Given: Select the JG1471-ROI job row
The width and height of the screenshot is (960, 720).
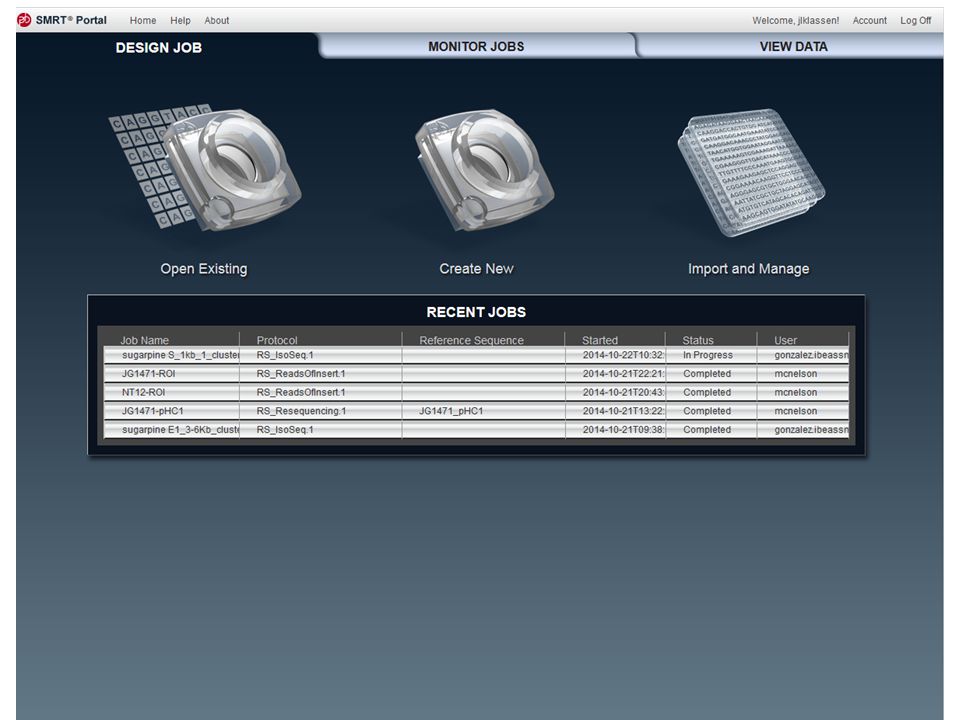Looking at the screenshot, I should click(476, 373).
